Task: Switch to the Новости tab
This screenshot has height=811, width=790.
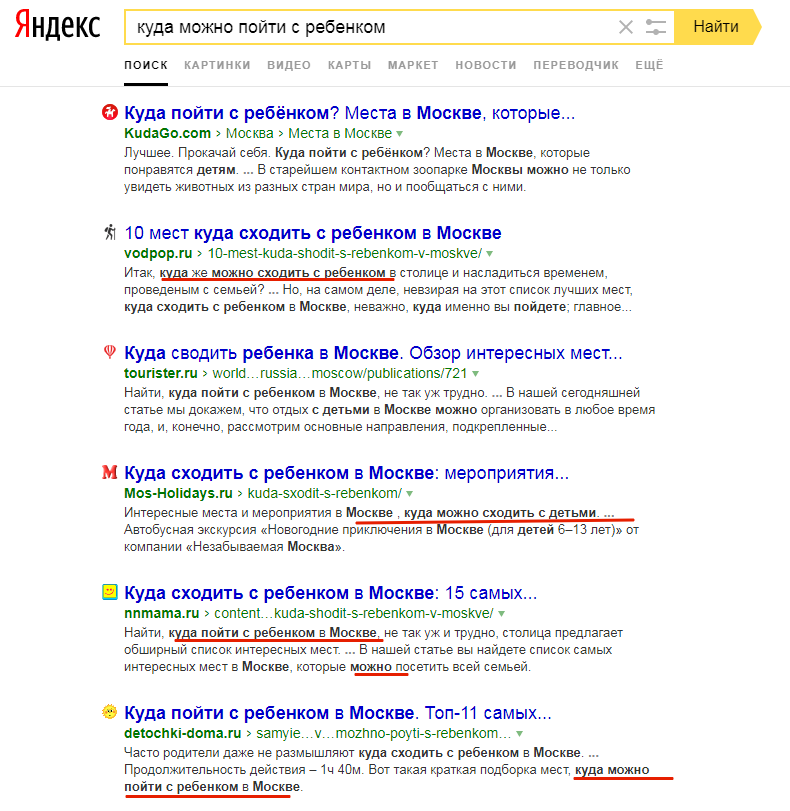Action: pos(486,65)
